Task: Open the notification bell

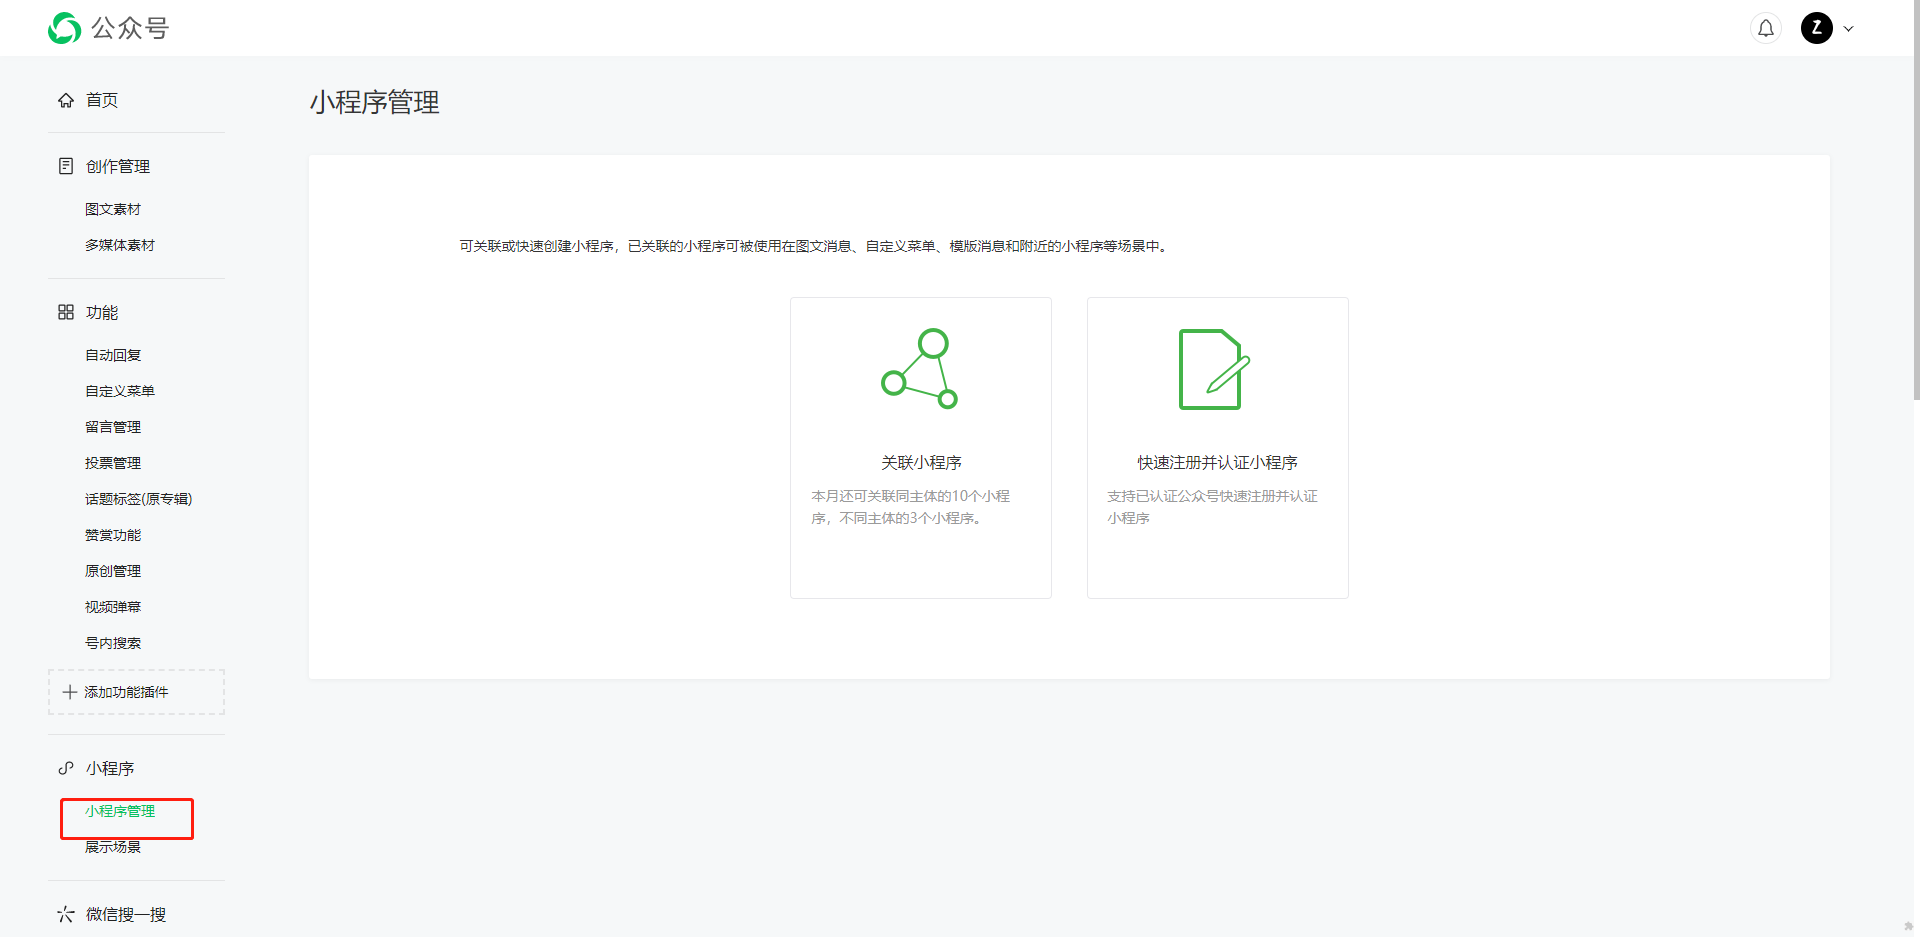Action: (1766, 28)
